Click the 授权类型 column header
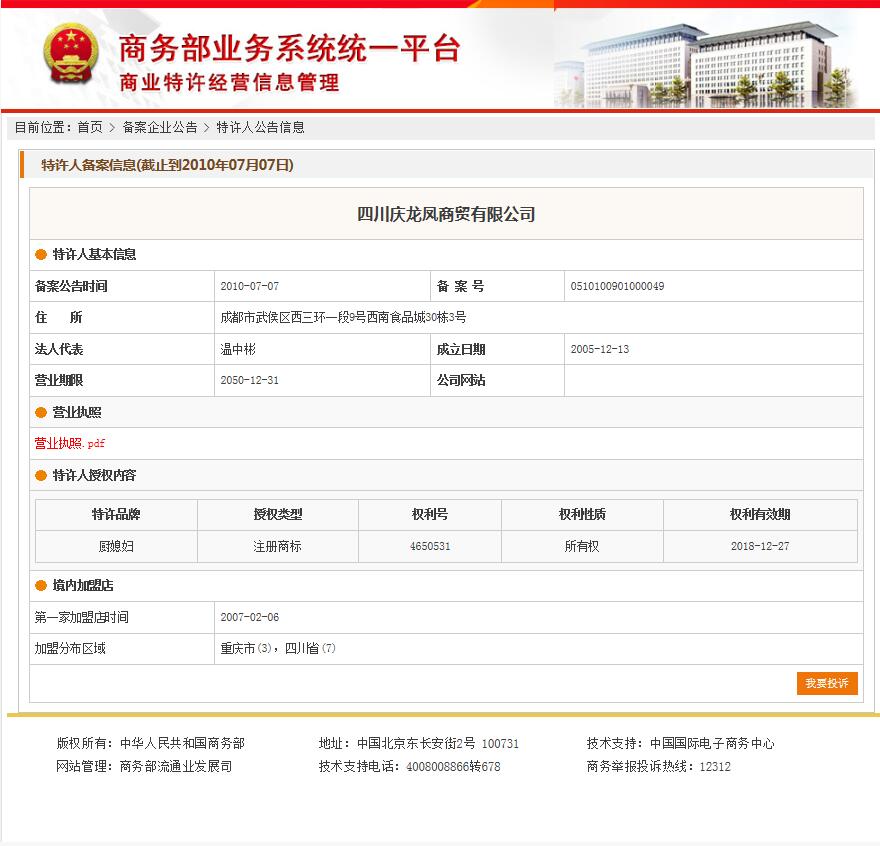Viewport: 880px width, 846px height. [x=278, y=514]
